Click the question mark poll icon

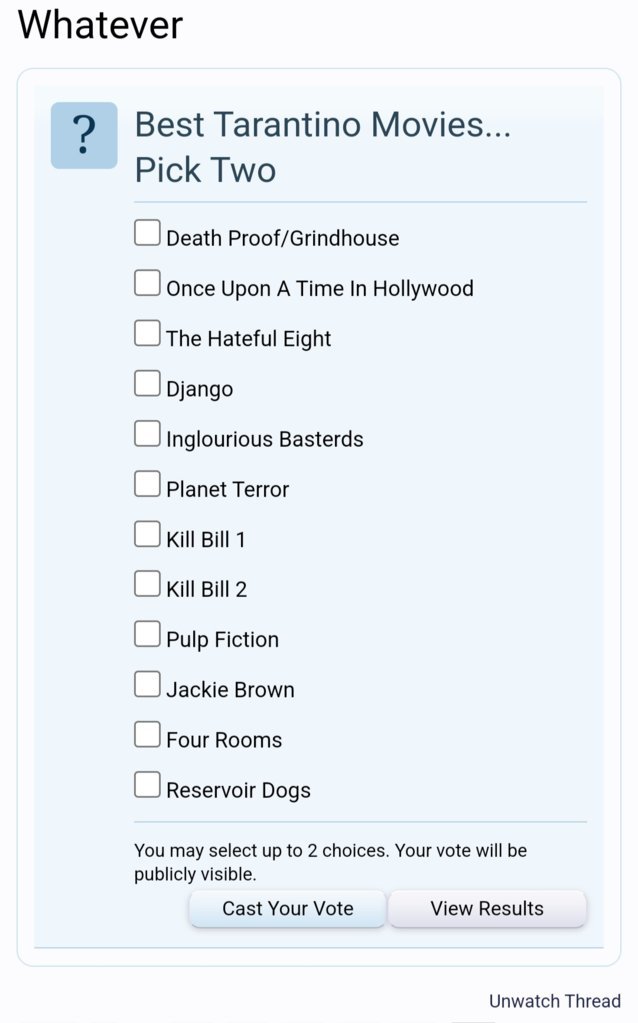tap(84, 136)
